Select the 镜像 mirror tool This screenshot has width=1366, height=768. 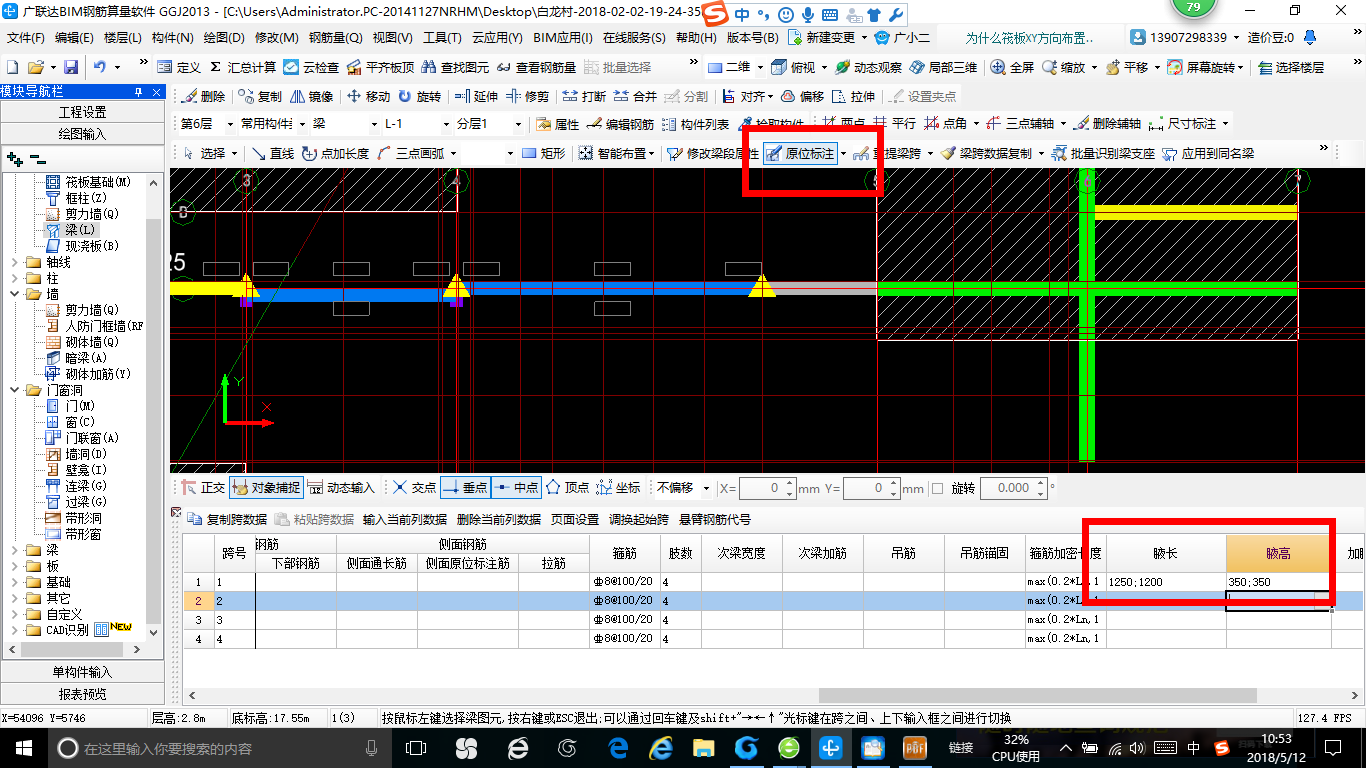[312, 96]
